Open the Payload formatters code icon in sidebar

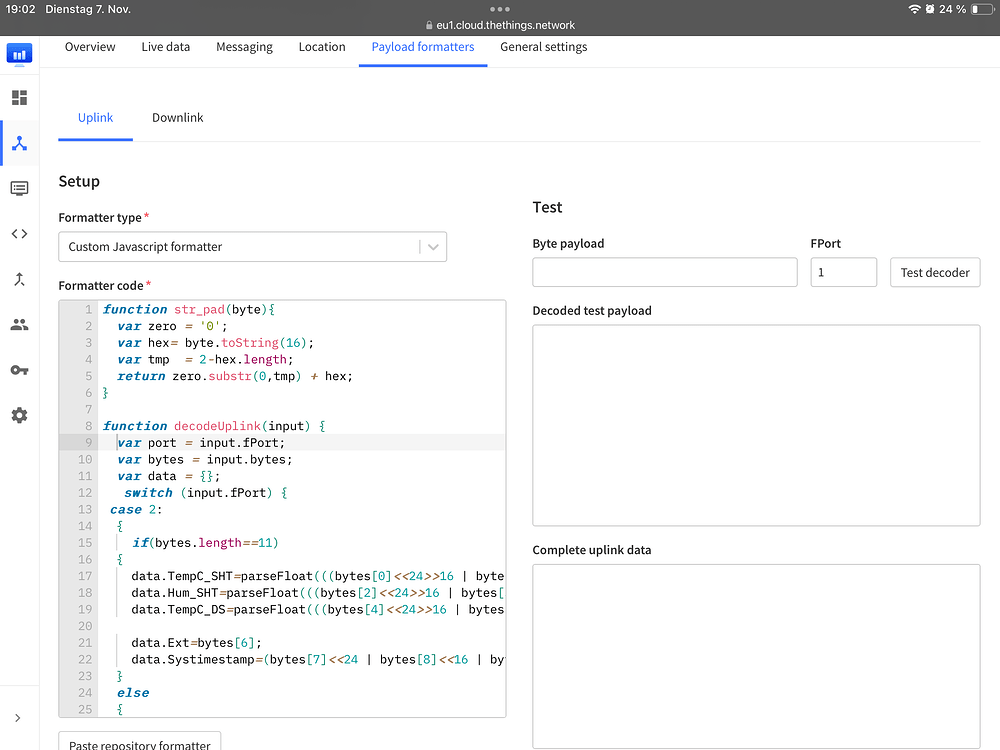point(19,234)
